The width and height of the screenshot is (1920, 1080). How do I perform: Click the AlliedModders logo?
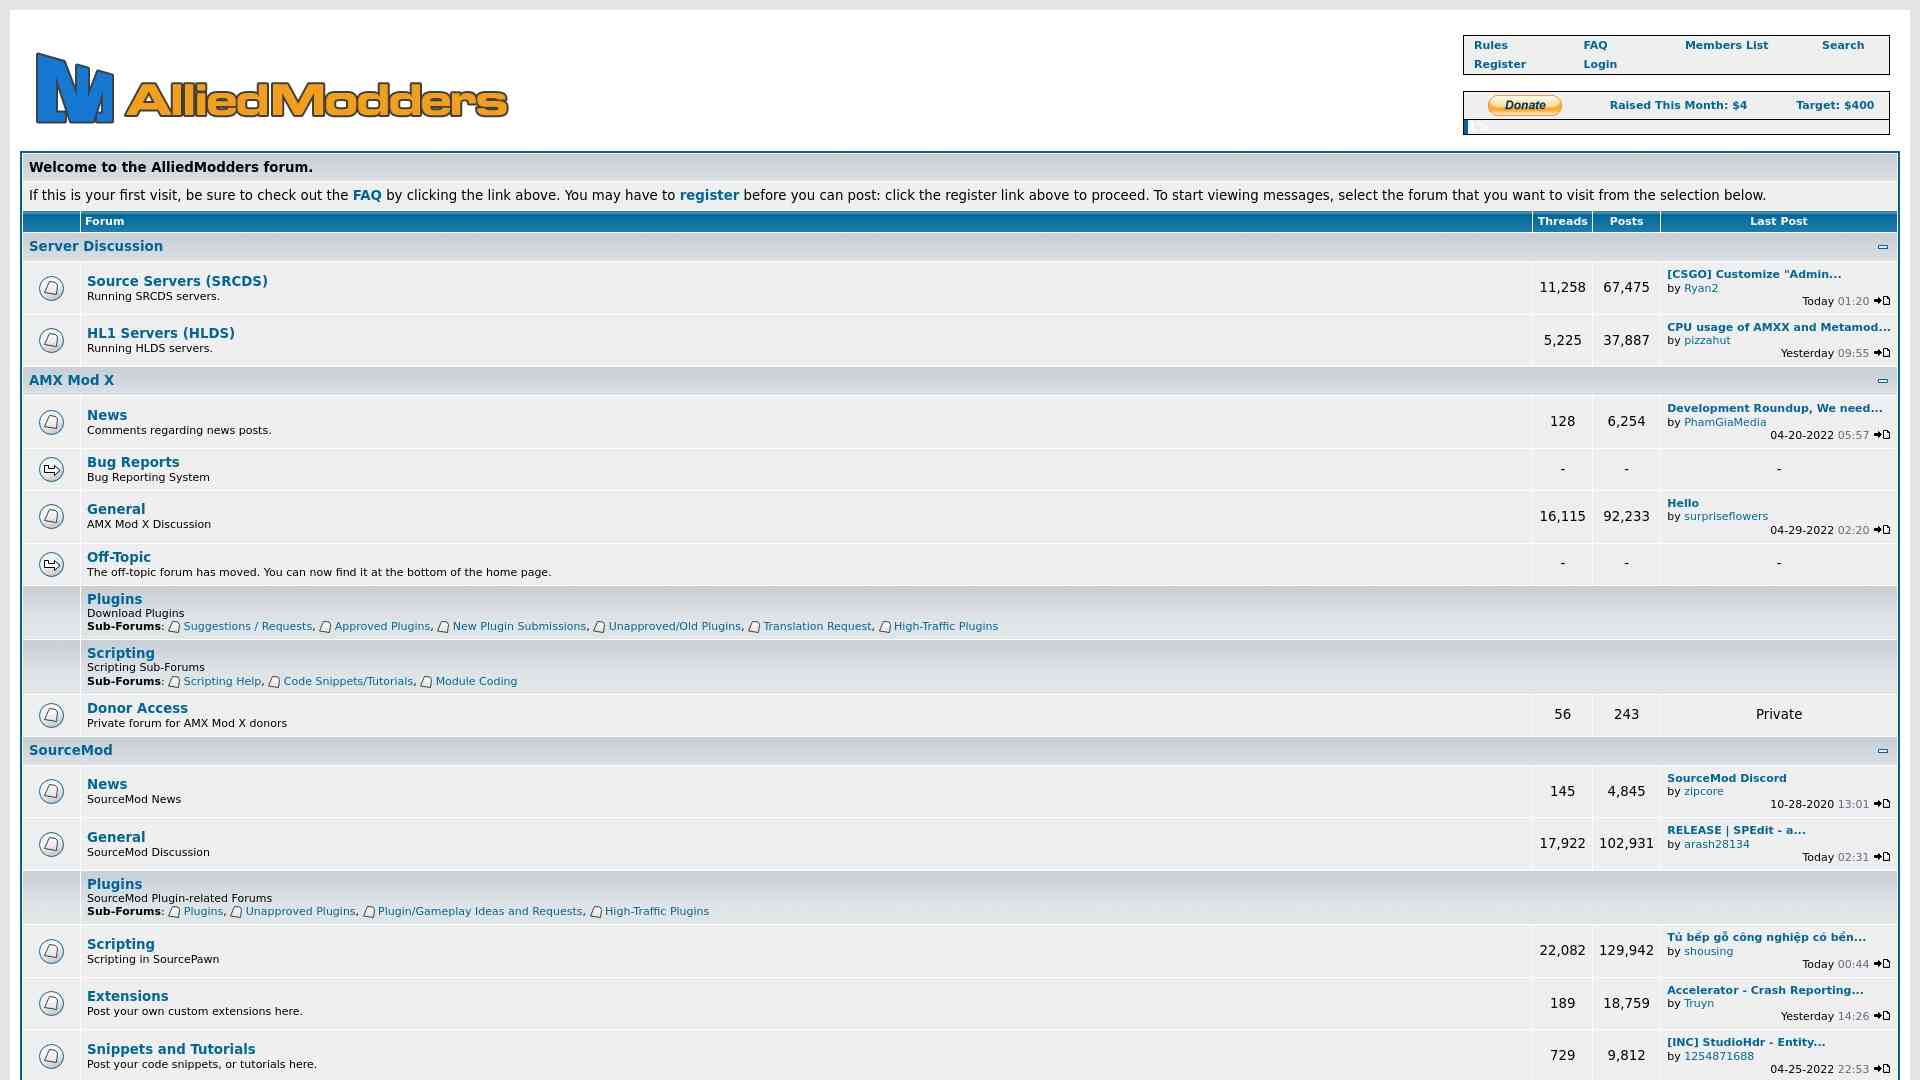pos(272,89)
